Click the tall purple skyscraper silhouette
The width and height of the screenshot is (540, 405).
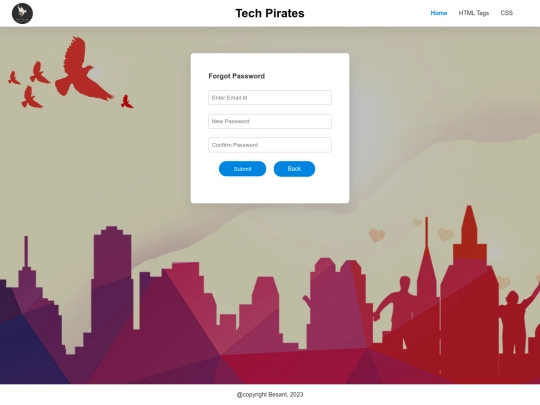[113, 276]
